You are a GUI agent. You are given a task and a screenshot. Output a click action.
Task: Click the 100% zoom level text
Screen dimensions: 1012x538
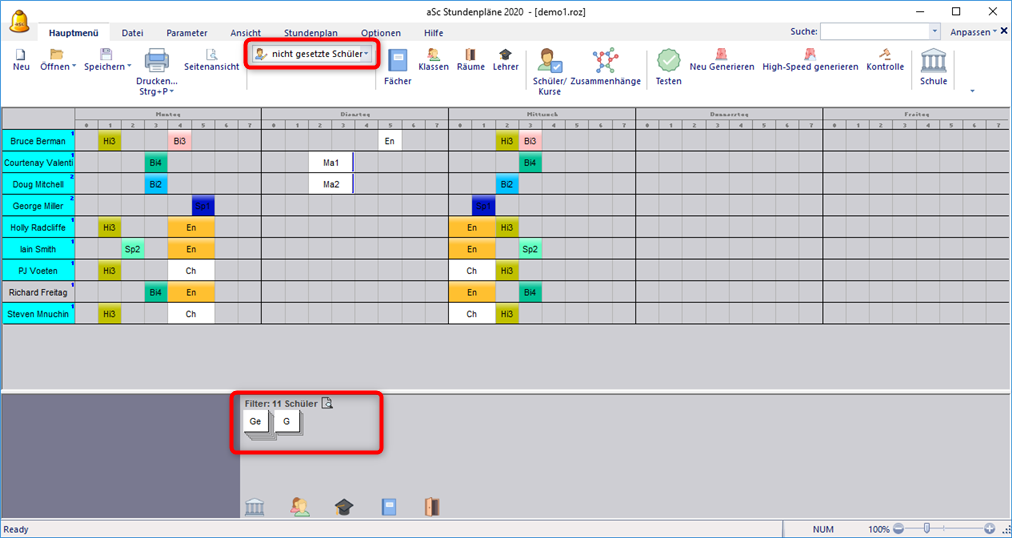tap(878, 529)
